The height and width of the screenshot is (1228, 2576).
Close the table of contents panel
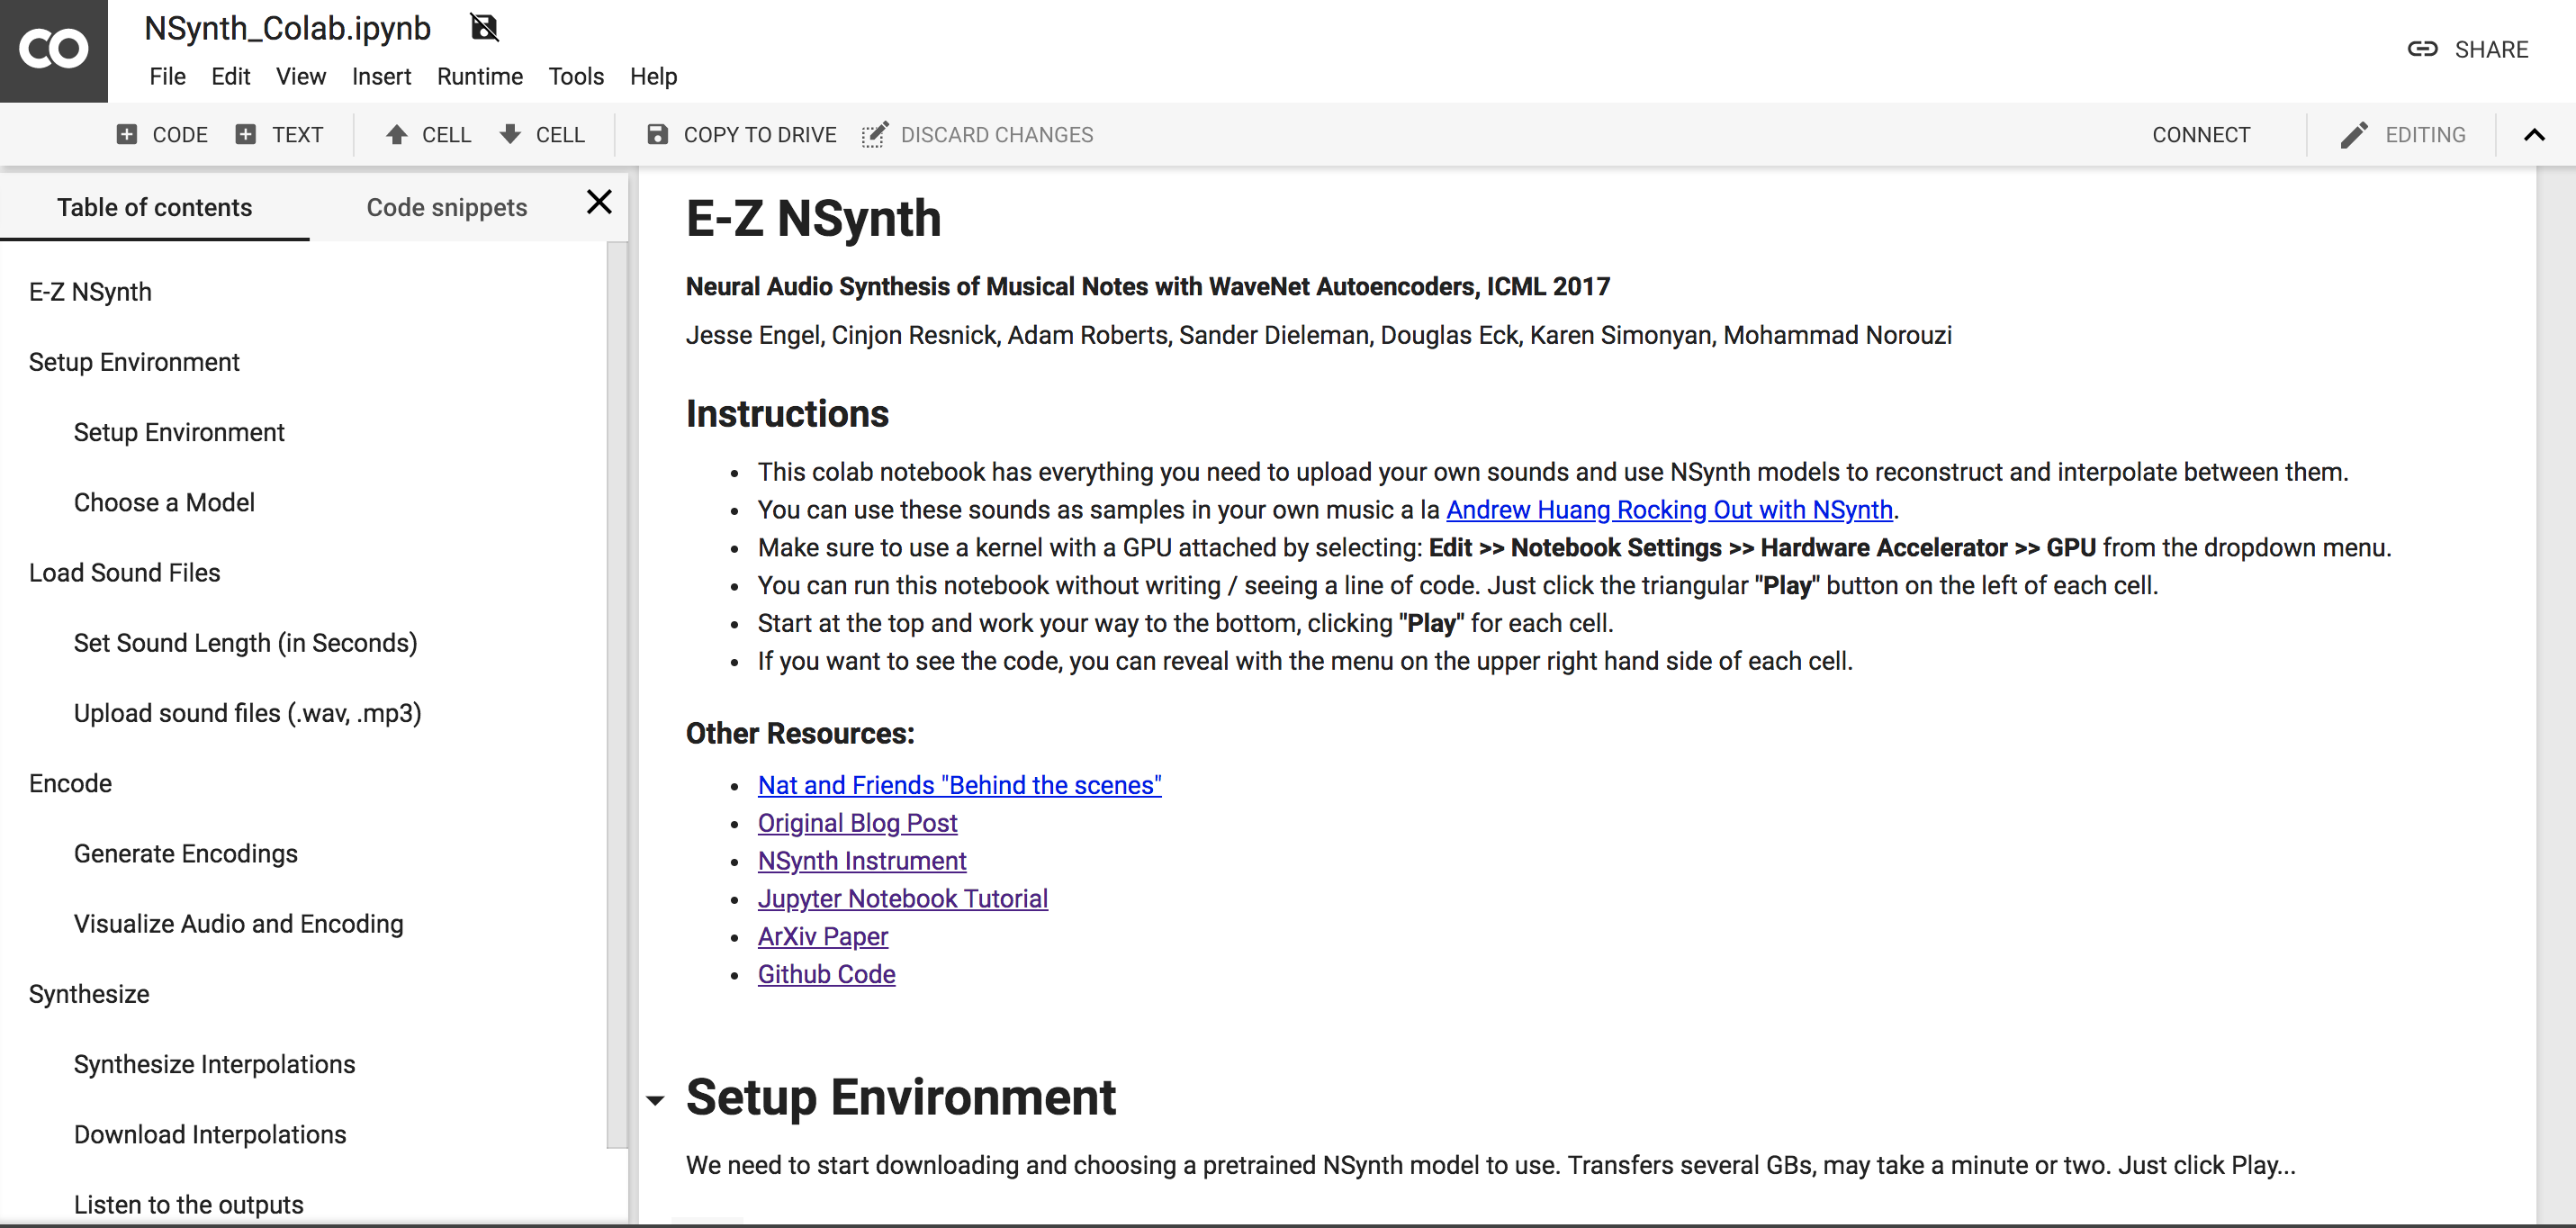pos(599,202)
